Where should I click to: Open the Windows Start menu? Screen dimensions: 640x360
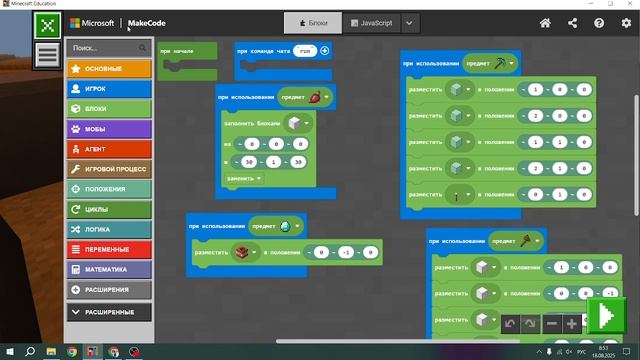(x=9, y=351)
